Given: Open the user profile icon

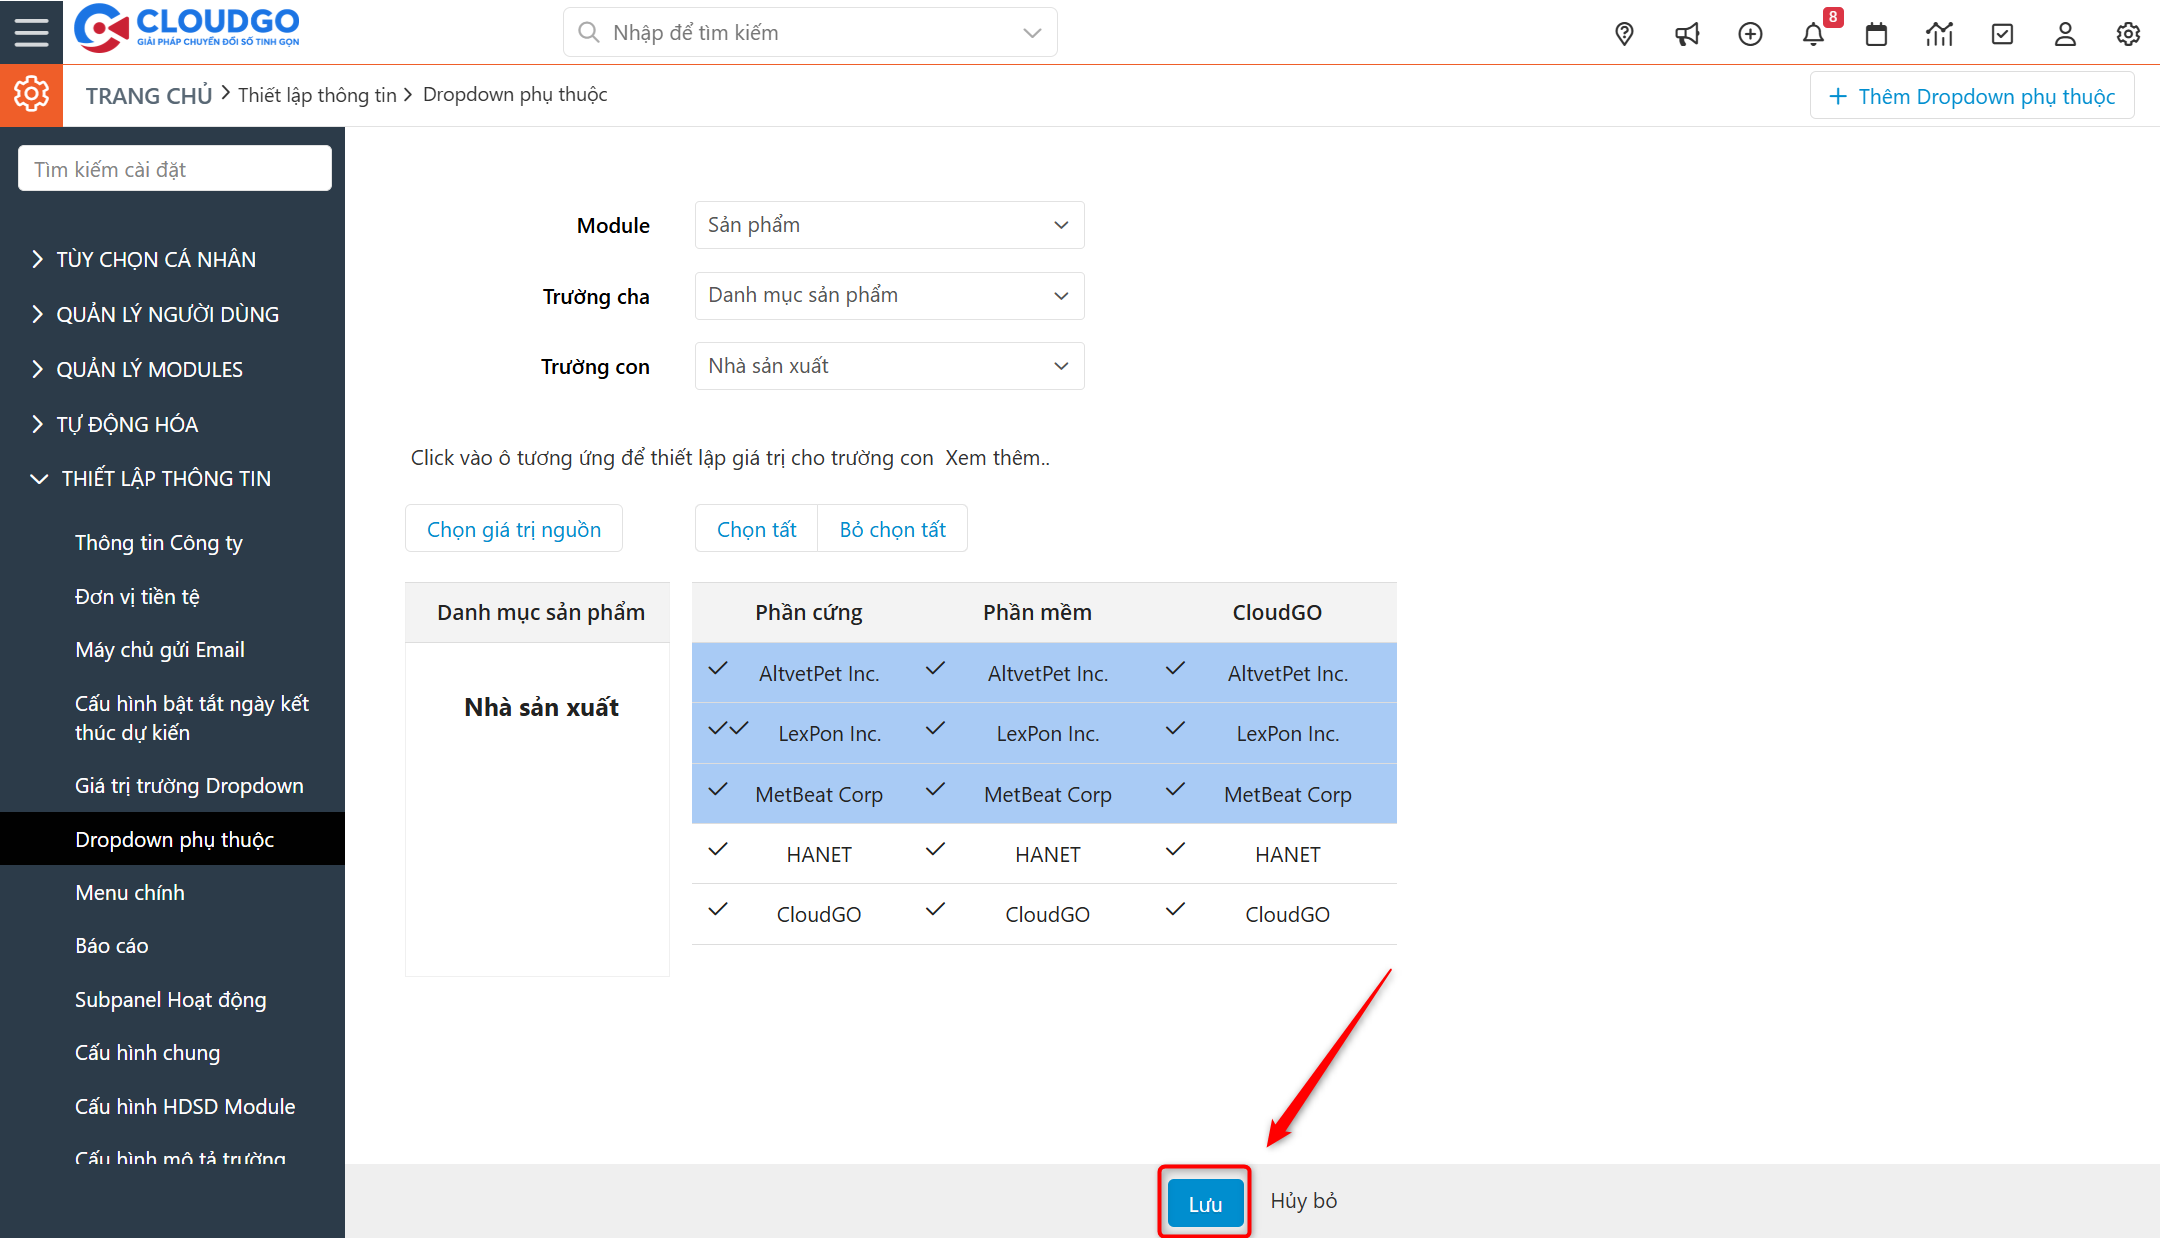Looking at the screenshot, I should 2065,34.
